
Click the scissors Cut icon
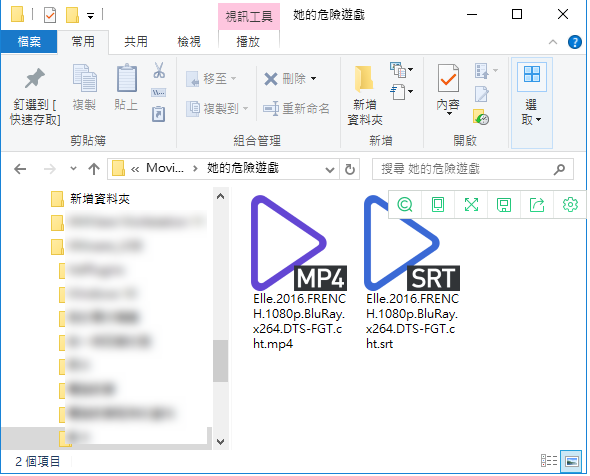pos(159,70)
